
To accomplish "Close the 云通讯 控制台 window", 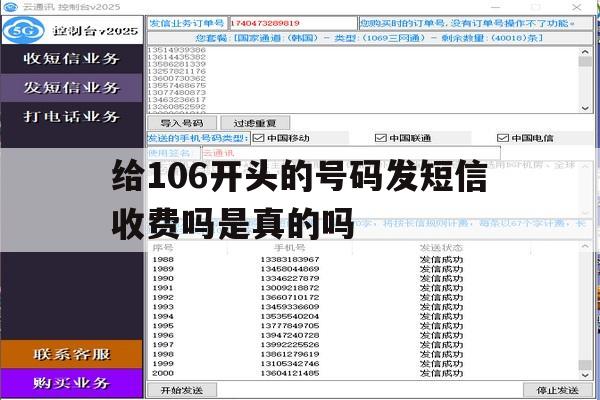I will pyautogui.click(x=577, y=7).
